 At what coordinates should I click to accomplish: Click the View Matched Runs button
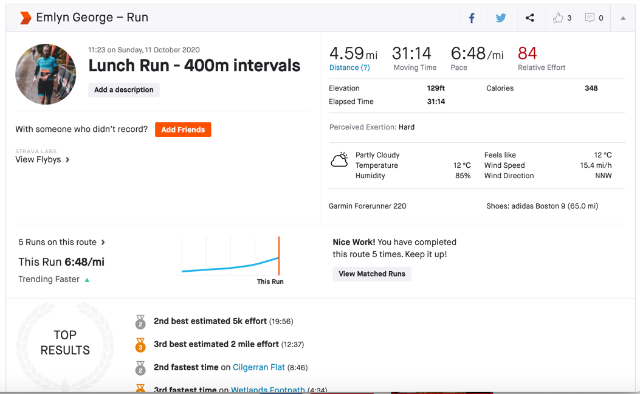372,274
